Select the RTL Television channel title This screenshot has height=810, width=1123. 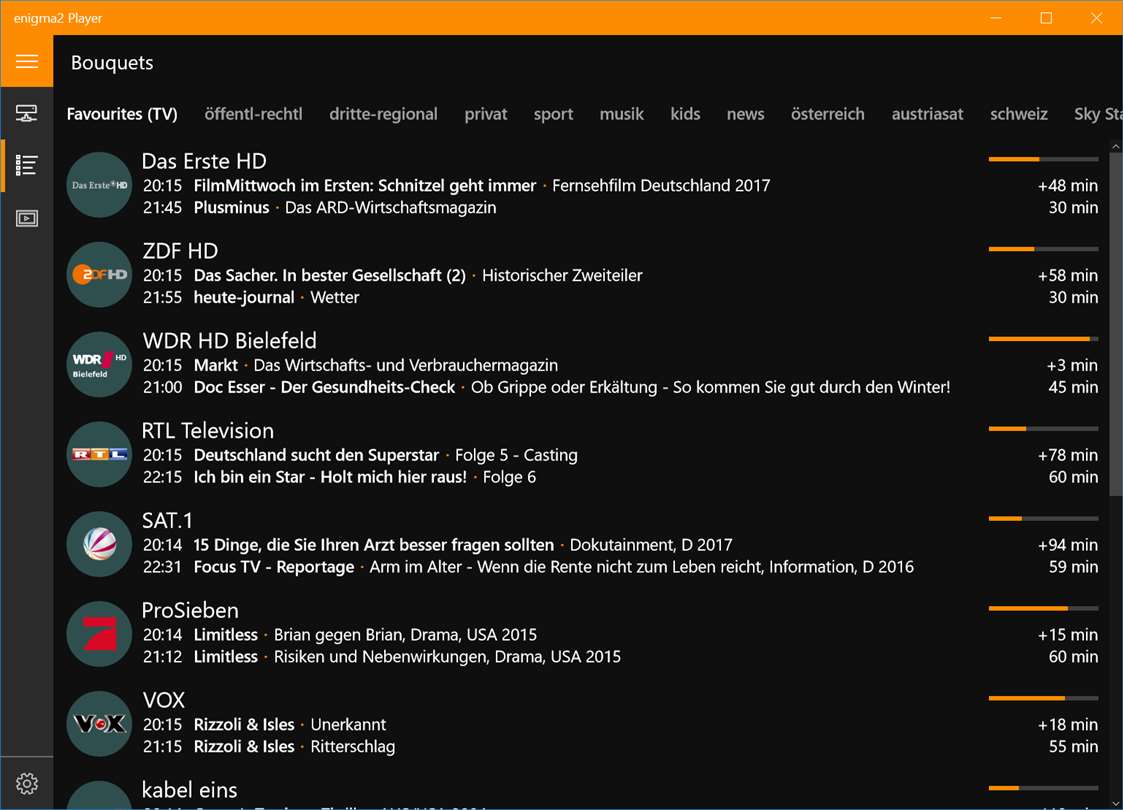(208, 430)
